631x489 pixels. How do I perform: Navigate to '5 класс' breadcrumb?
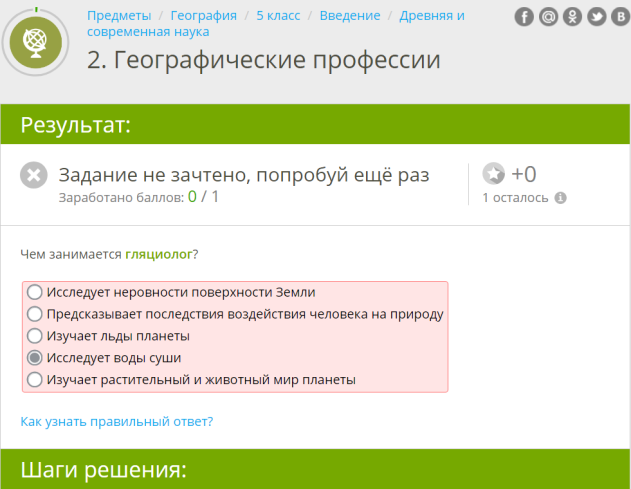[278, 15]
